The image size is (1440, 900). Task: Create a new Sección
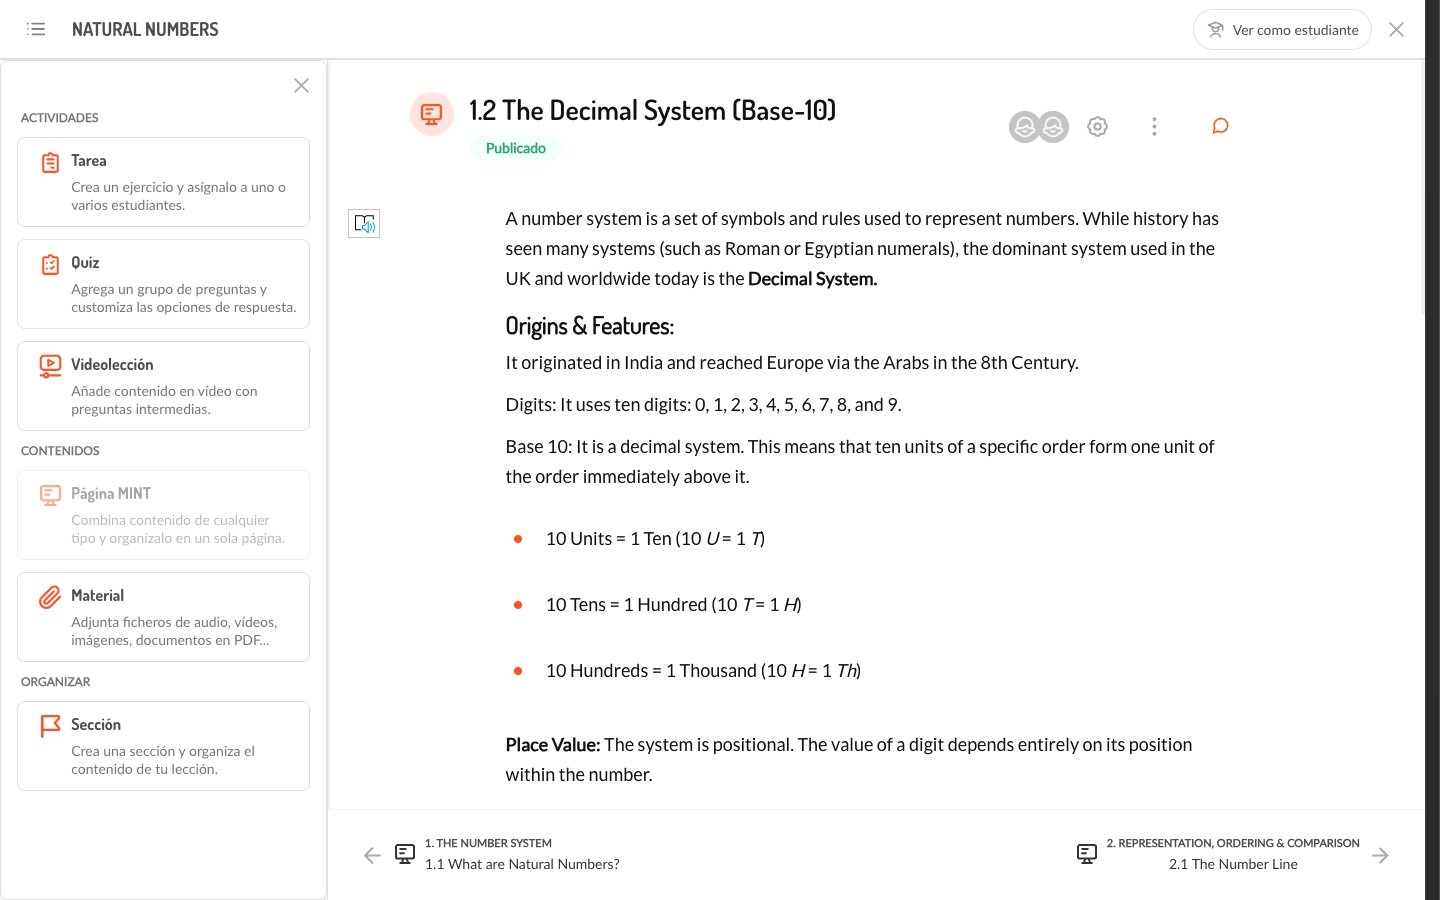pos(163,746)
